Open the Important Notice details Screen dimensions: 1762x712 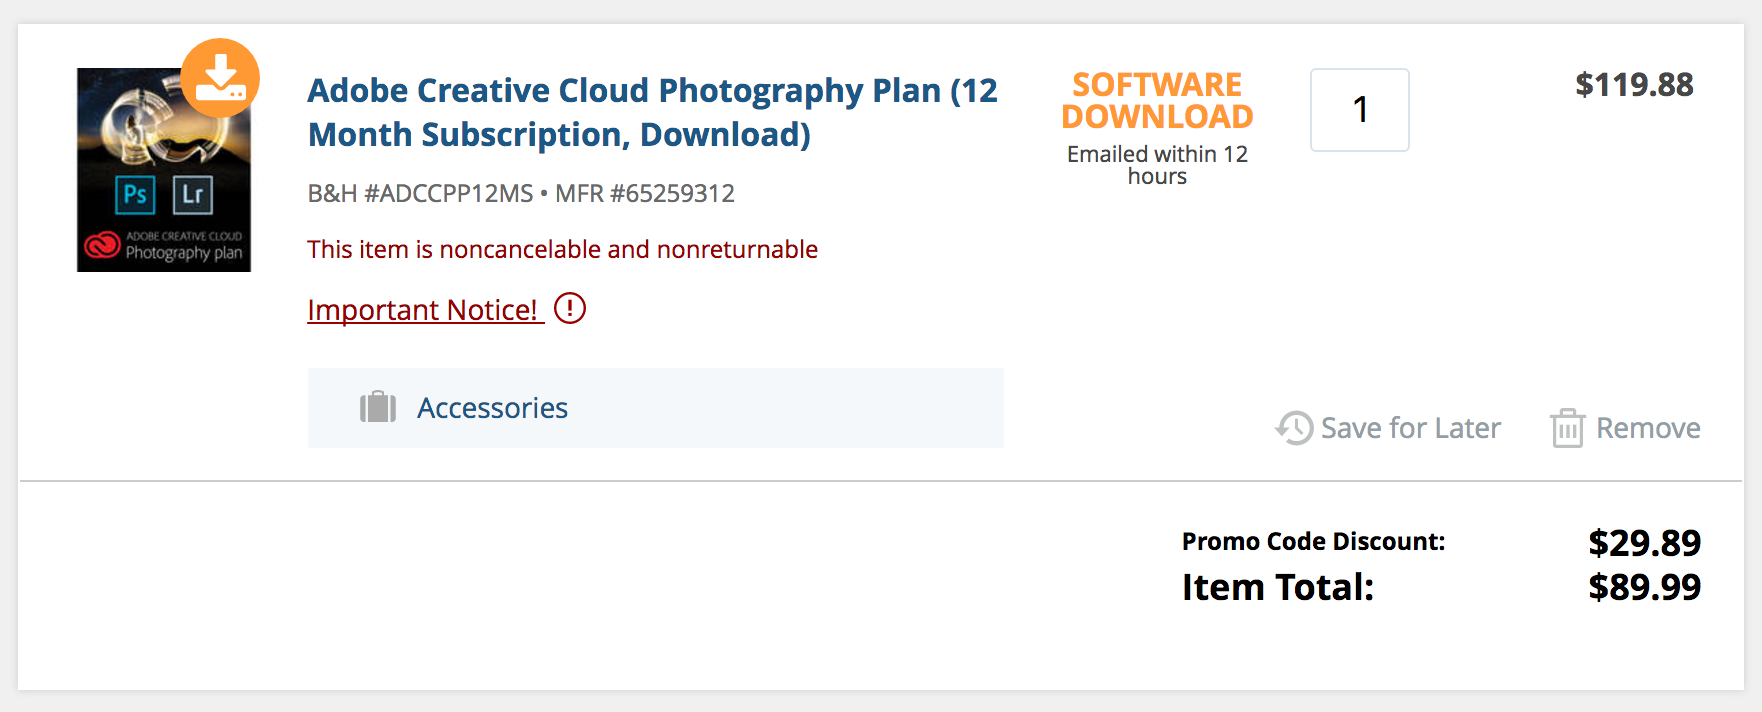(424, 309)
